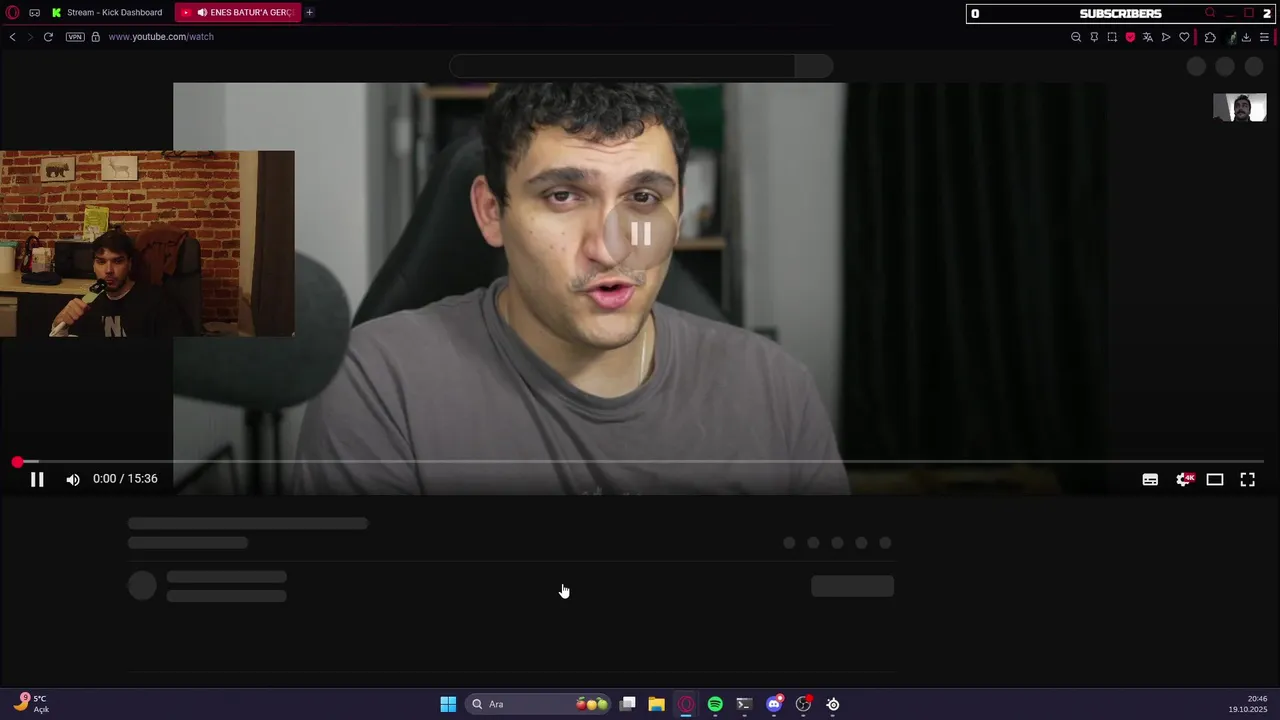Reload the current page

pos(47,37)
